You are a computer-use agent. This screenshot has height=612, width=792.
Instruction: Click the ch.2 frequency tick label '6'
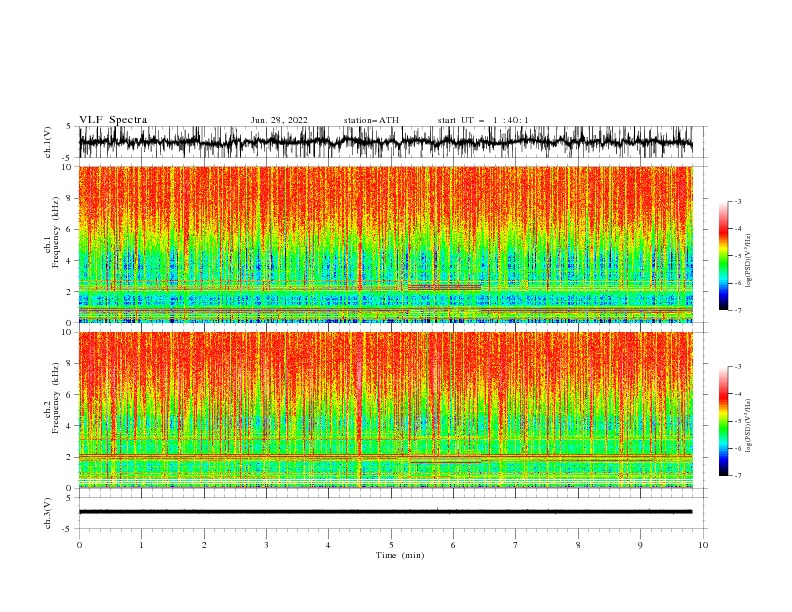(x=69, y=395)
